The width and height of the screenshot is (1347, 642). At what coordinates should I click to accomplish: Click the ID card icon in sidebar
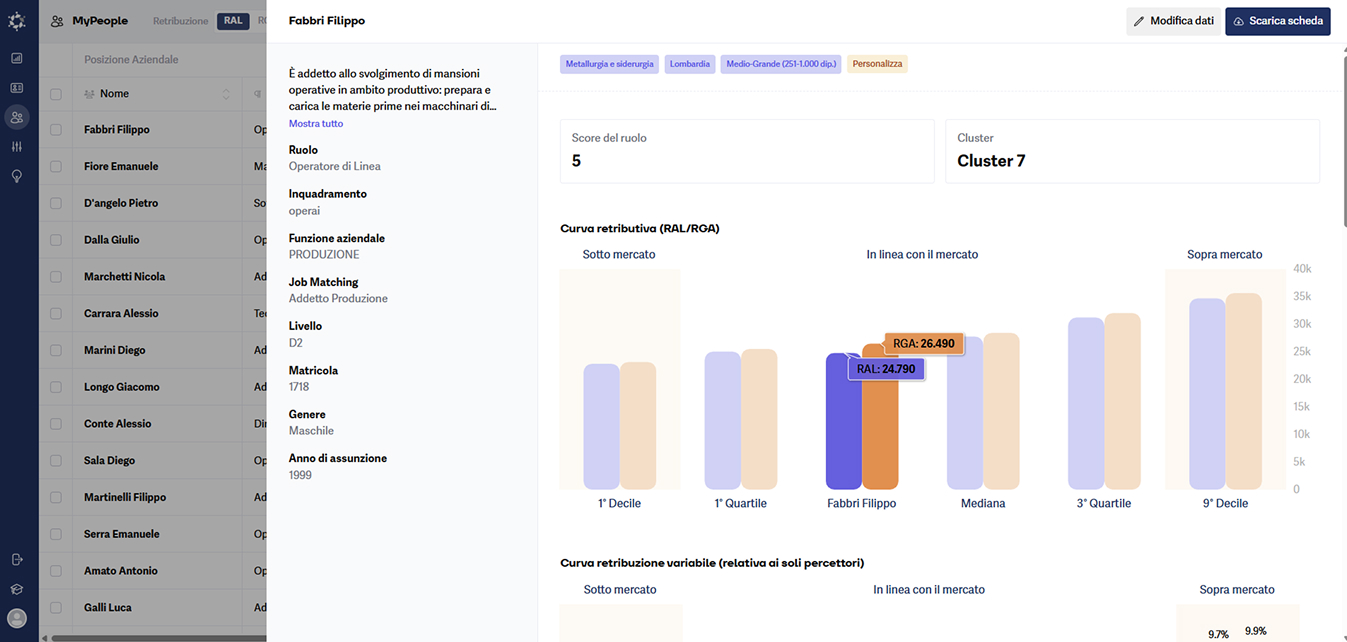(x=17, y=88)
